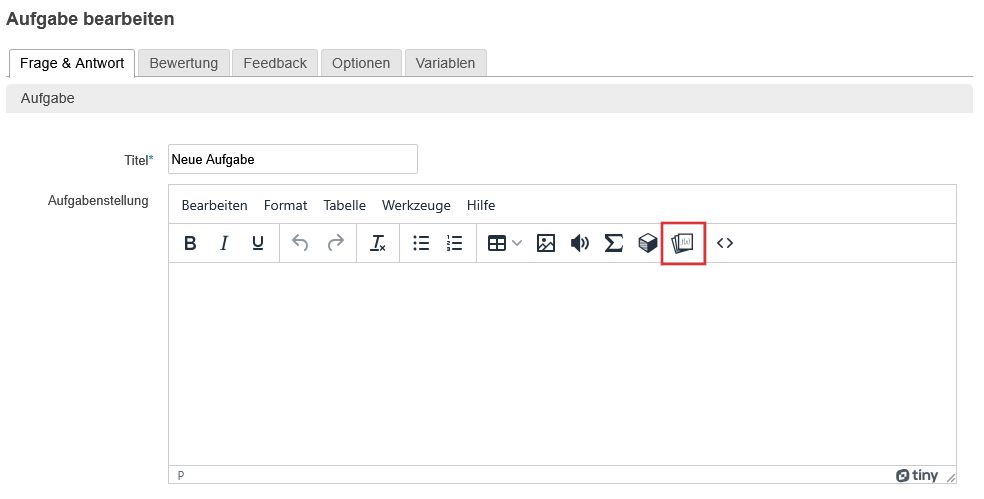
Task: Insert a numbered list
Action: click(x=455, y=243)
